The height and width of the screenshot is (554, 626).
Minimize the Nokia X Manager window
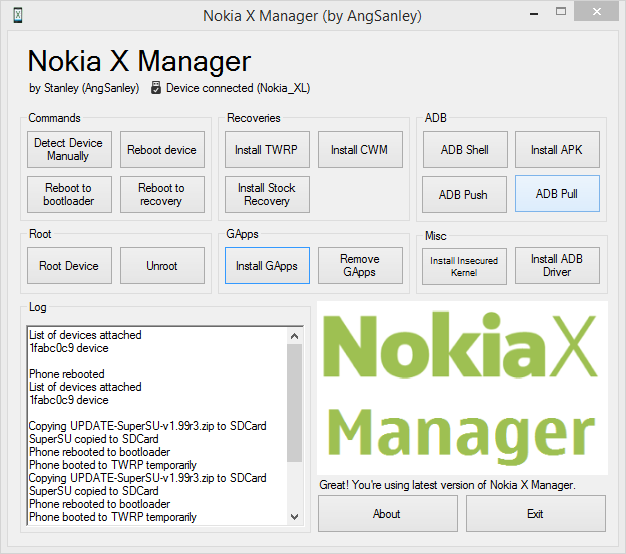[534, 14]
